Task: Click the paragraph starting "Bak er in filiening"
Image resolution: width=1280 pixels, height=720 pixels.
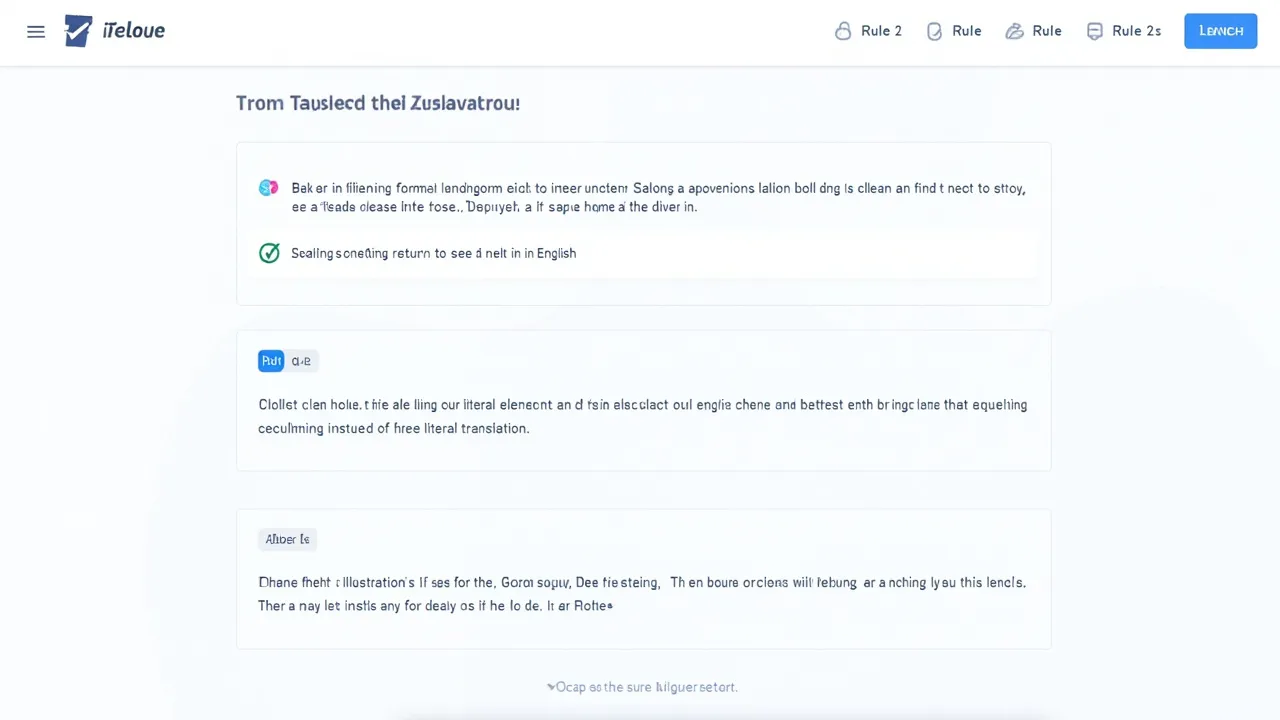Action: [x=658, y=197]
